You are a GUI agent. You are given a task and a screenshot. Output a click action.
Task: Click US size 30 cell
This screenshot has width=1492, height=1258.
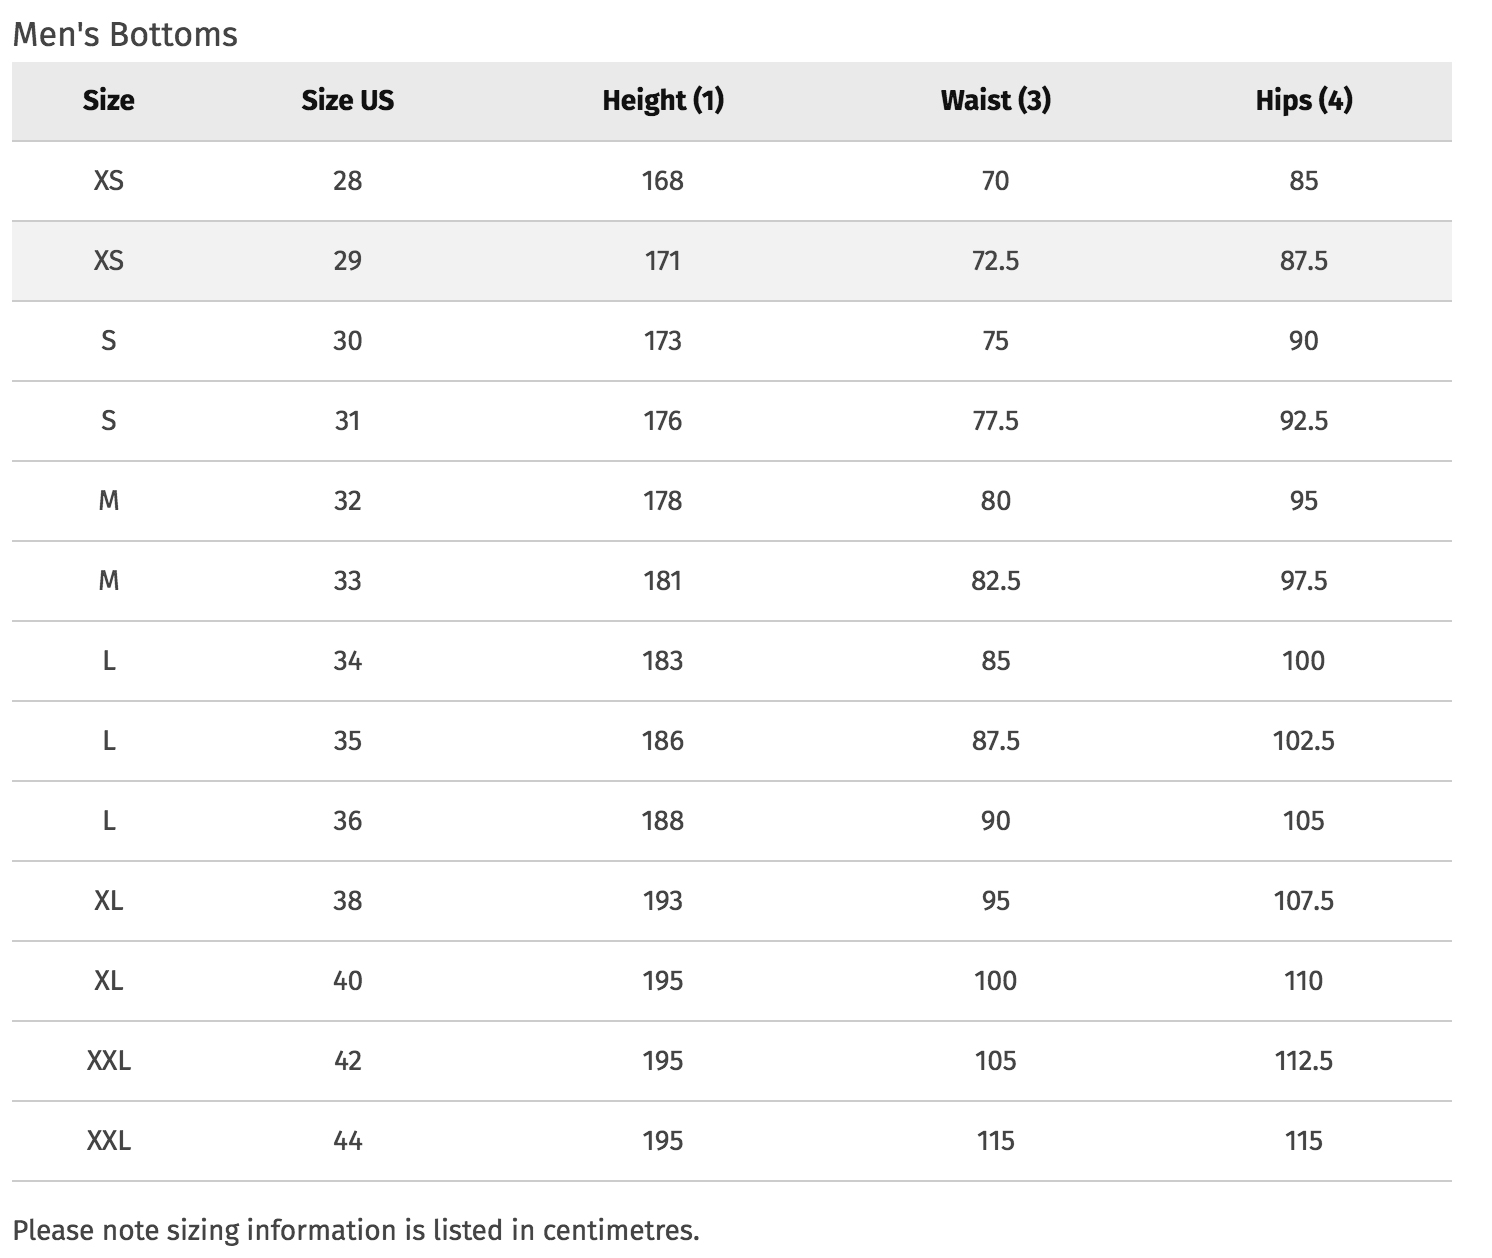(x=347, y=341)
